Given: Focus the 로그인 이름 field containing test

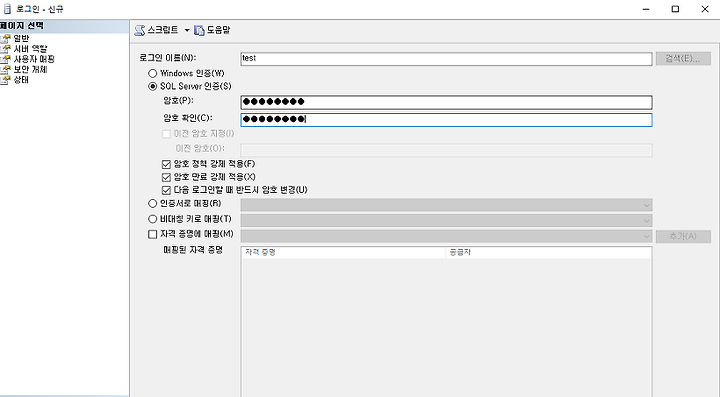Looking at the screenshot, I should point(446,58).
